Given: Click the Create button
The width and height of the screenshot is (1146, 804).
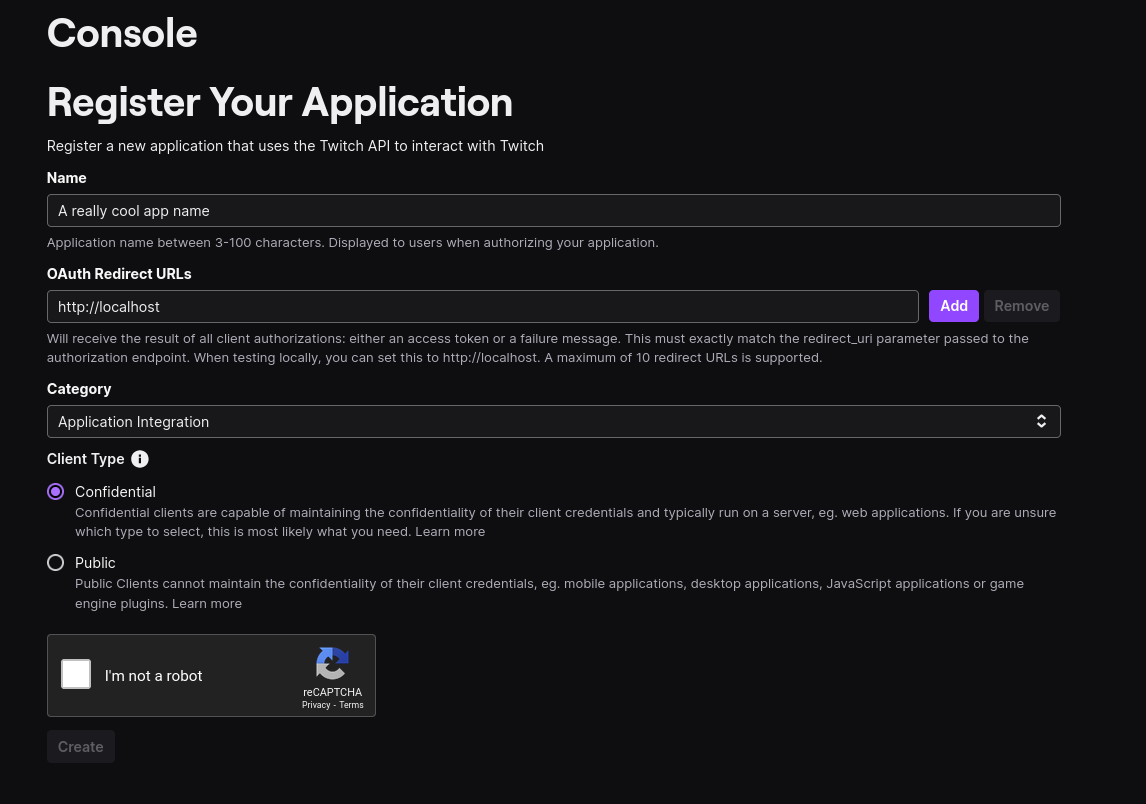Looking at the screenshot, I should 80,747.
